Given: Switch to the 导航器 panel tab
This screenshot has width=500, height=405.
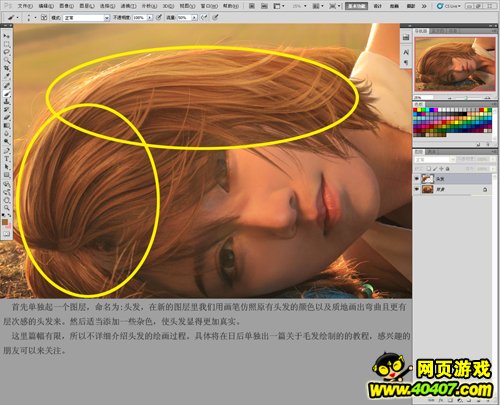Looking at the screenshot, I should [x=421, y=31].
